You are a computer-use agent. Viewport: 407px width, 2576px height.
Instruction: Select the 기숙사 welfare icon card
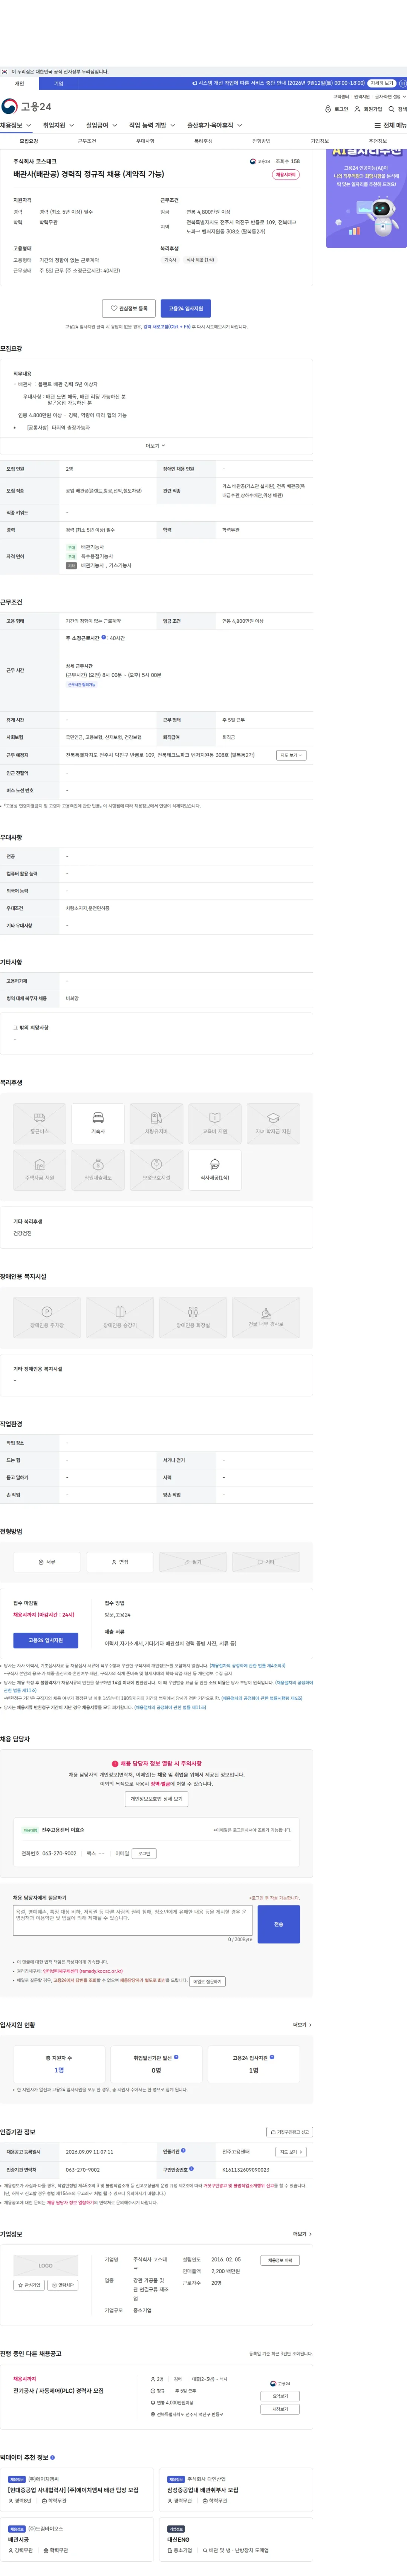pos(98,1123)
